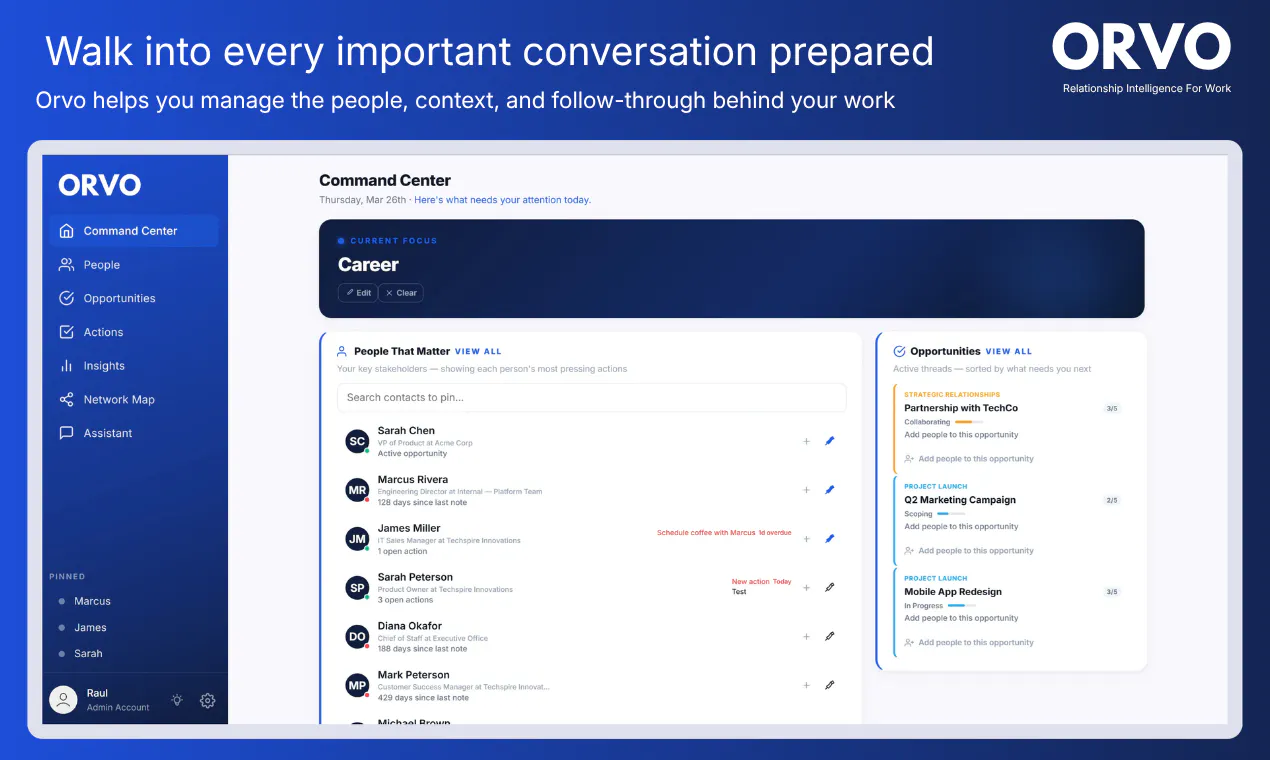Click the lightbulb icon near Raul
1270x760 pixels.
tap(177, 700)
